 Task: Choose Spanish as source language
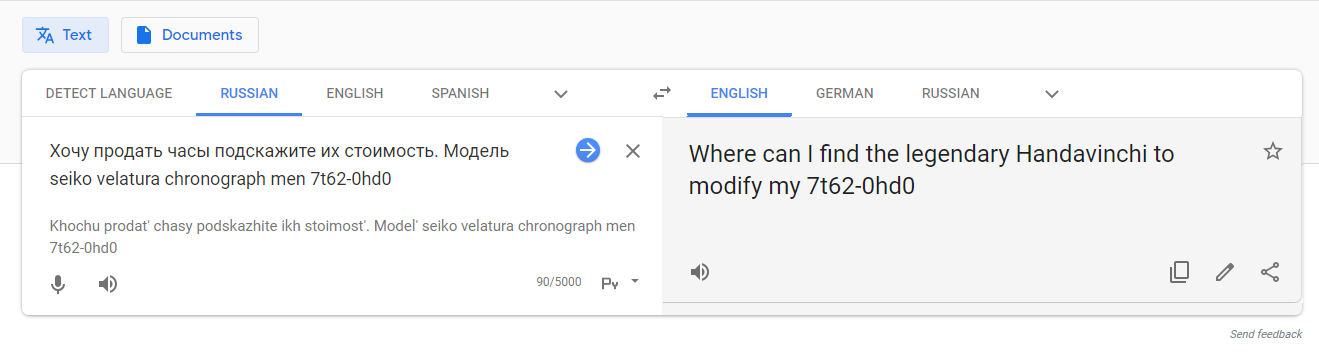click(460, 93)
